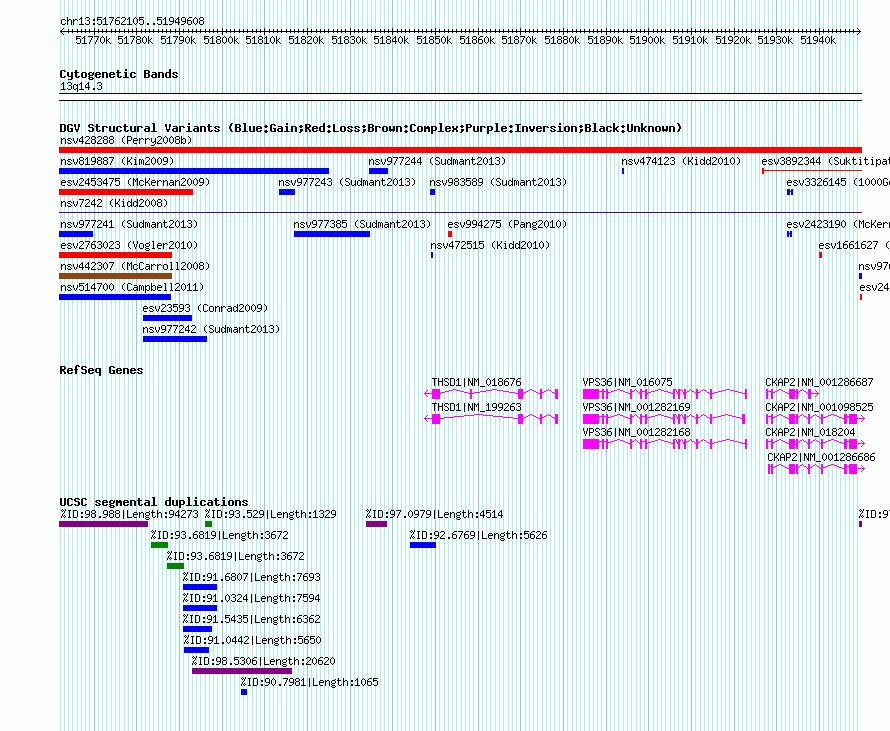Select the 51850k ruler position label
Screen dimensions: 890x731
[x=434, y=40]
